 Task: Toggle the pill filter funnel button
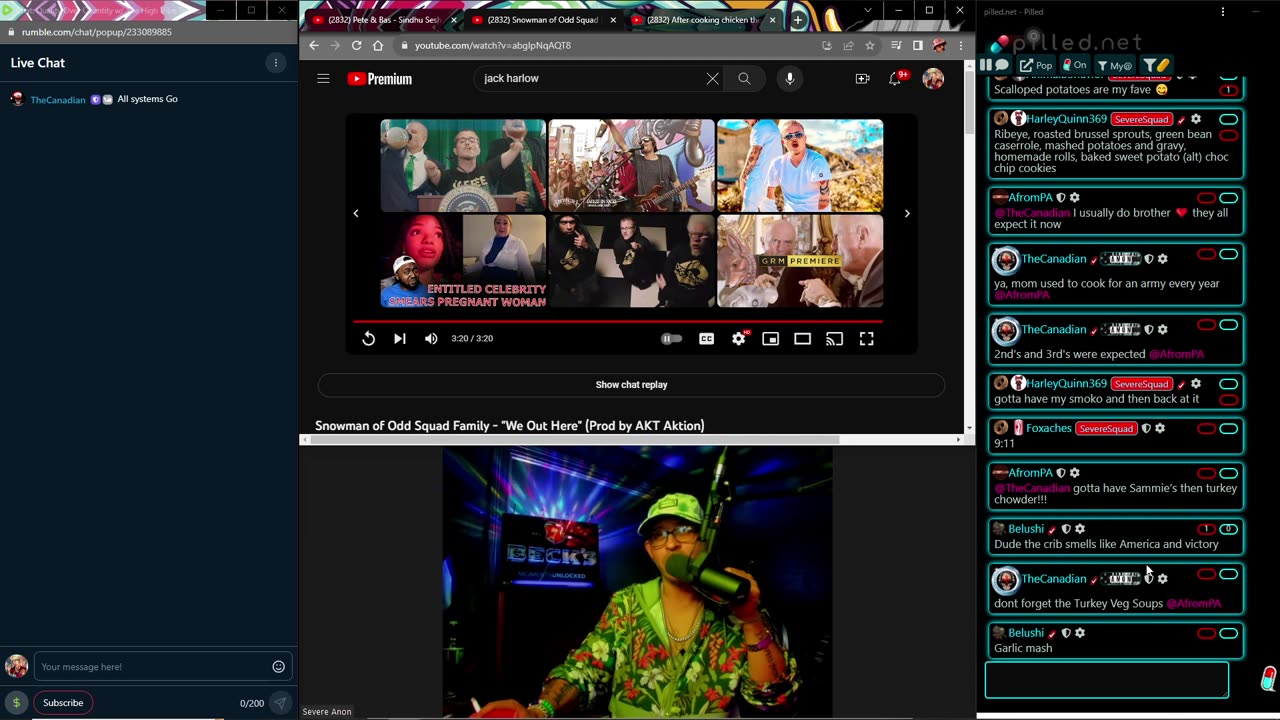click(x=1157, y=65)
